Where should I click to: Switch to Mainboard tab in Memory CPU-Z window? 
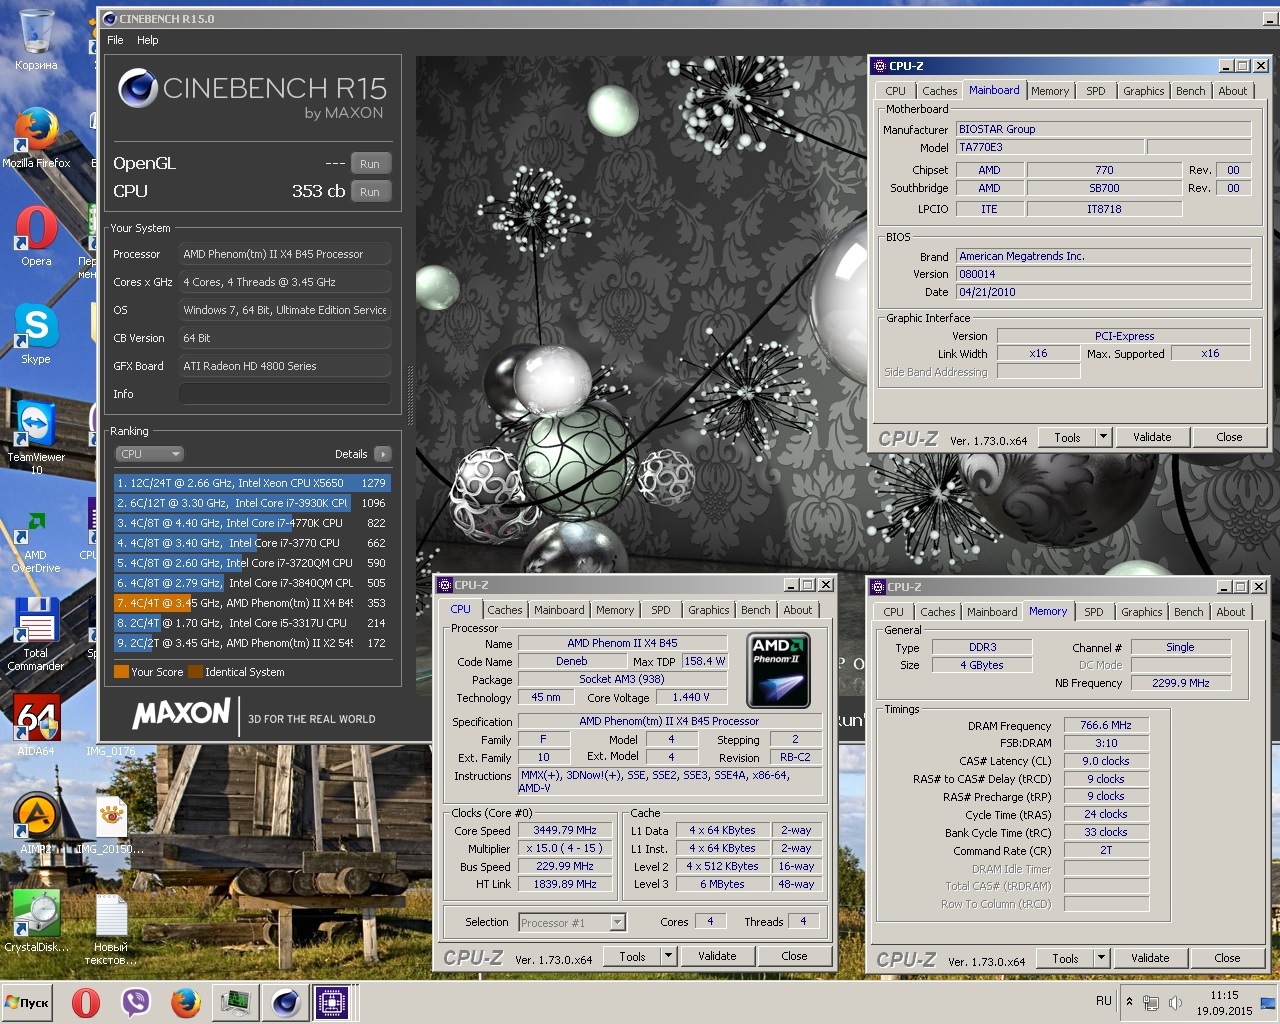point(992,612)
